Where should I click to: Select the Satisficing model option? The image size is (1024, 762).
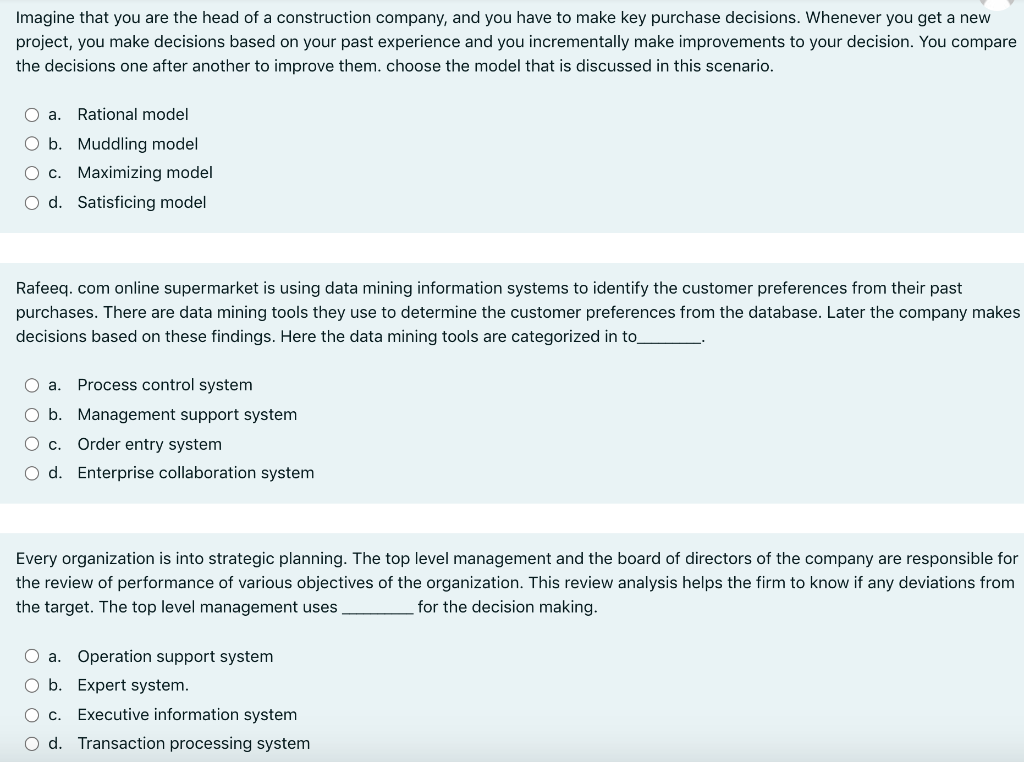(32, 202)
